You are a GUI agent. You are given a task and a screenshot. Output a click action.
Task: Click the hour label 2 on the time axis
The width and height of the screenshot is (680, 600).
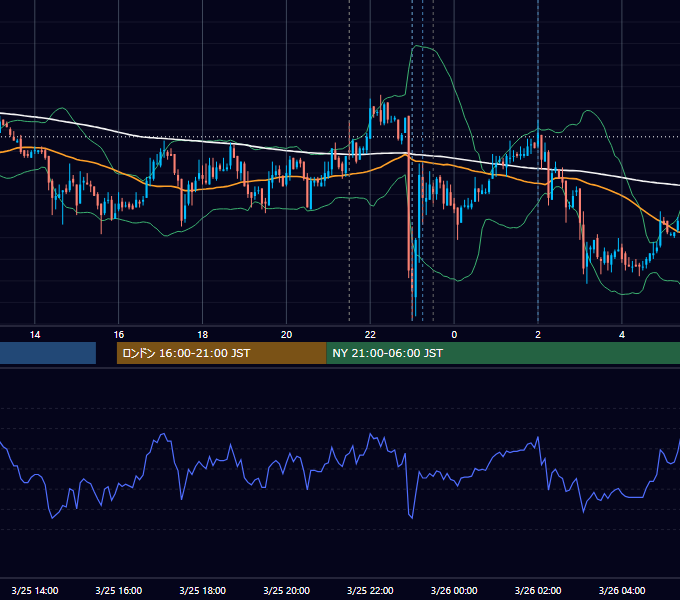(x=538, y=335)
